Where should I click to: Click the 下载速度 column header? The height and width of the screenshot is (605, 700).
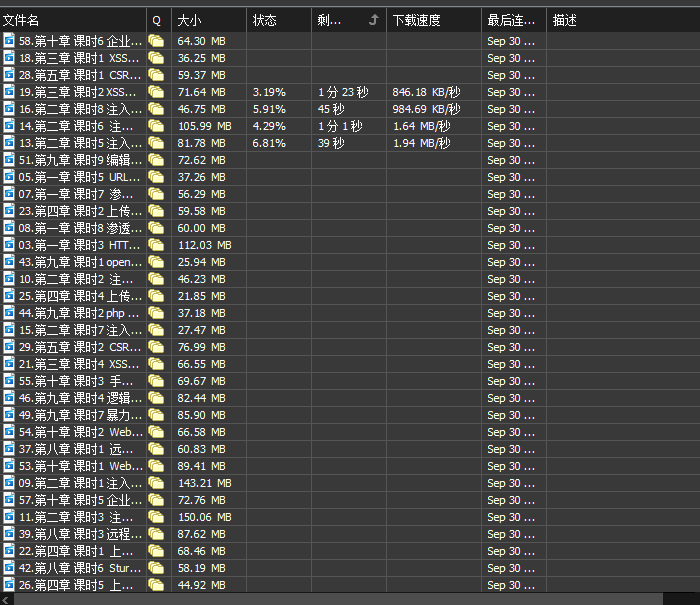[433, 20]
